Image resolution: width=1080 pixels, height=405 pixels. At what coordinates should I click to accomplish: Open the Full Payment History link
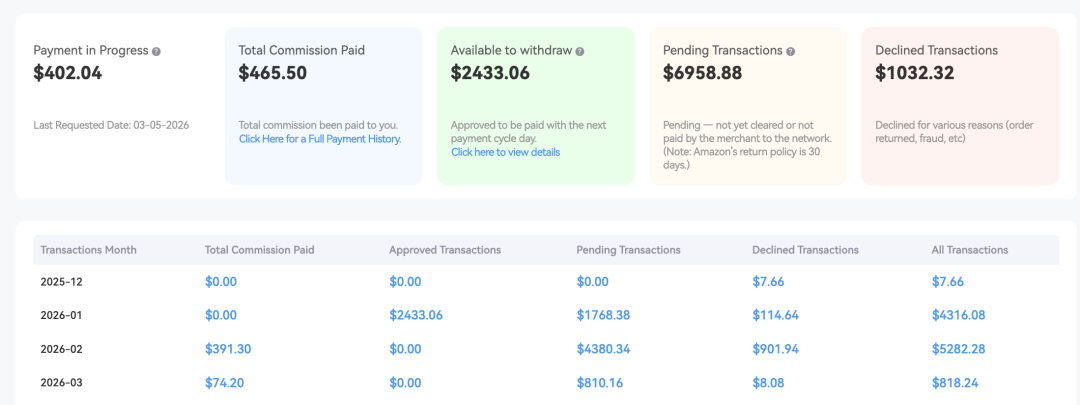[320, 139]
